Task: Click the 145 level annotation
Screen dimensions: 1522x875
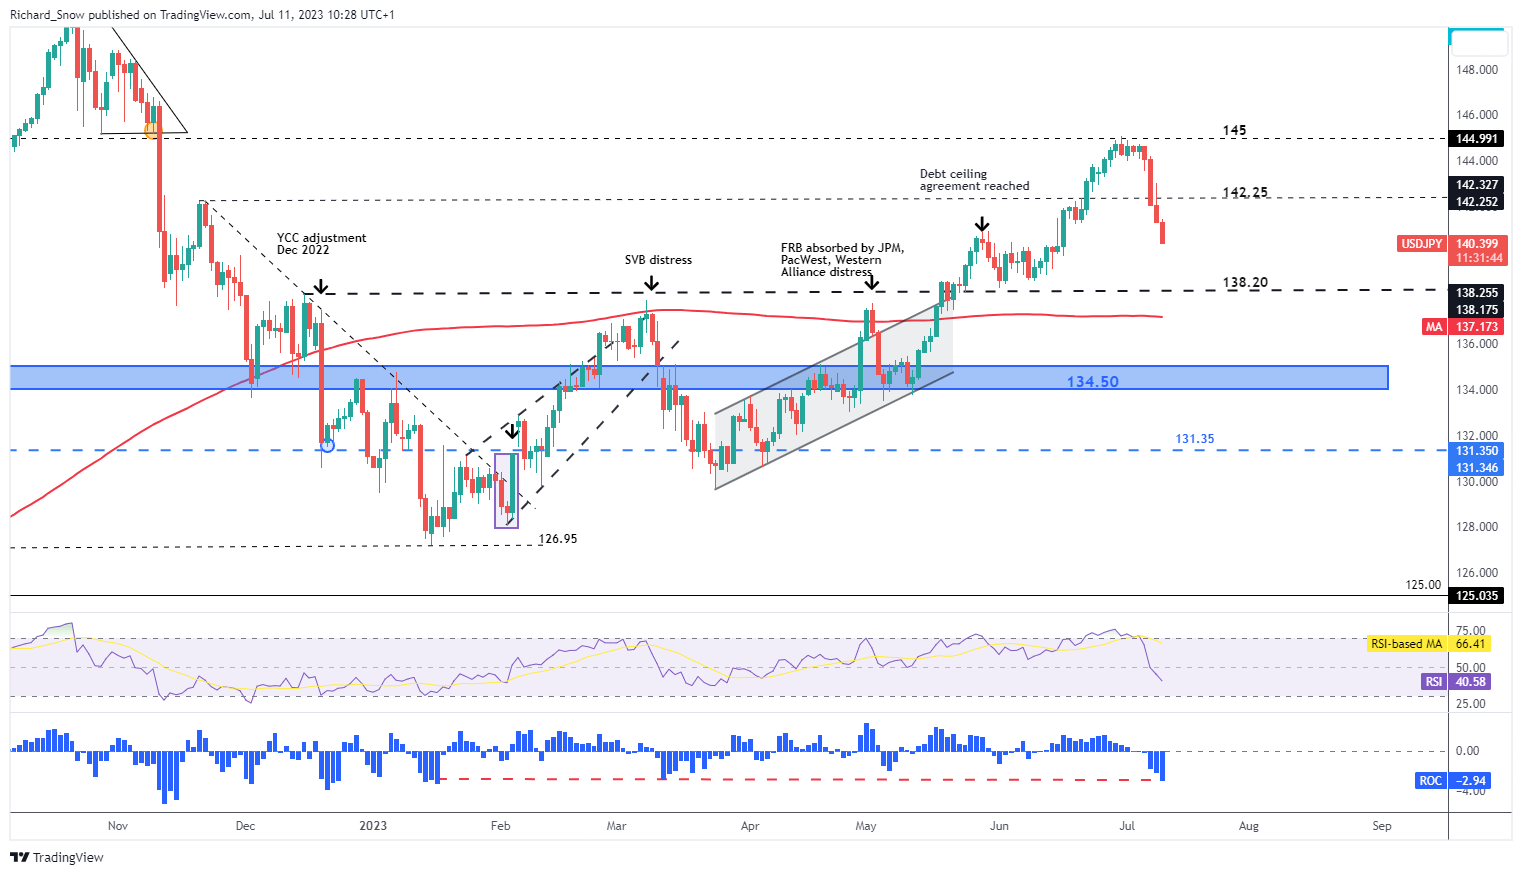Action: coord(1234,131)
